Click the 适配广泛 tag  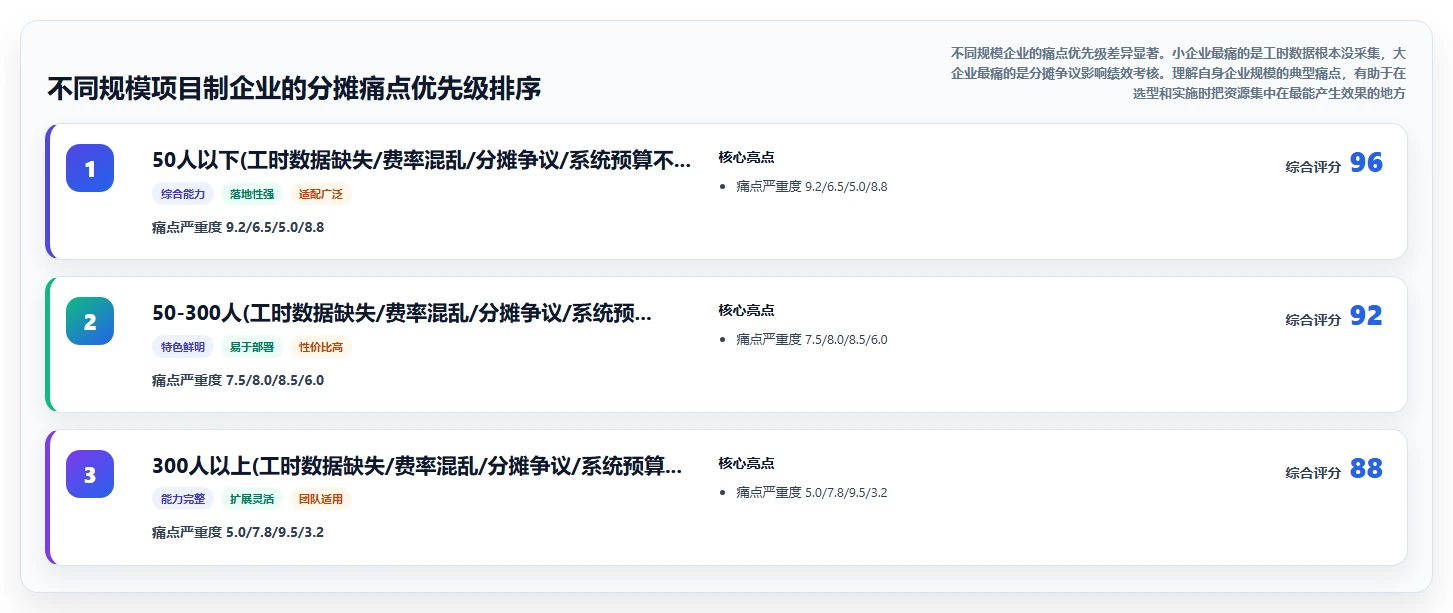tap(321, 194)
